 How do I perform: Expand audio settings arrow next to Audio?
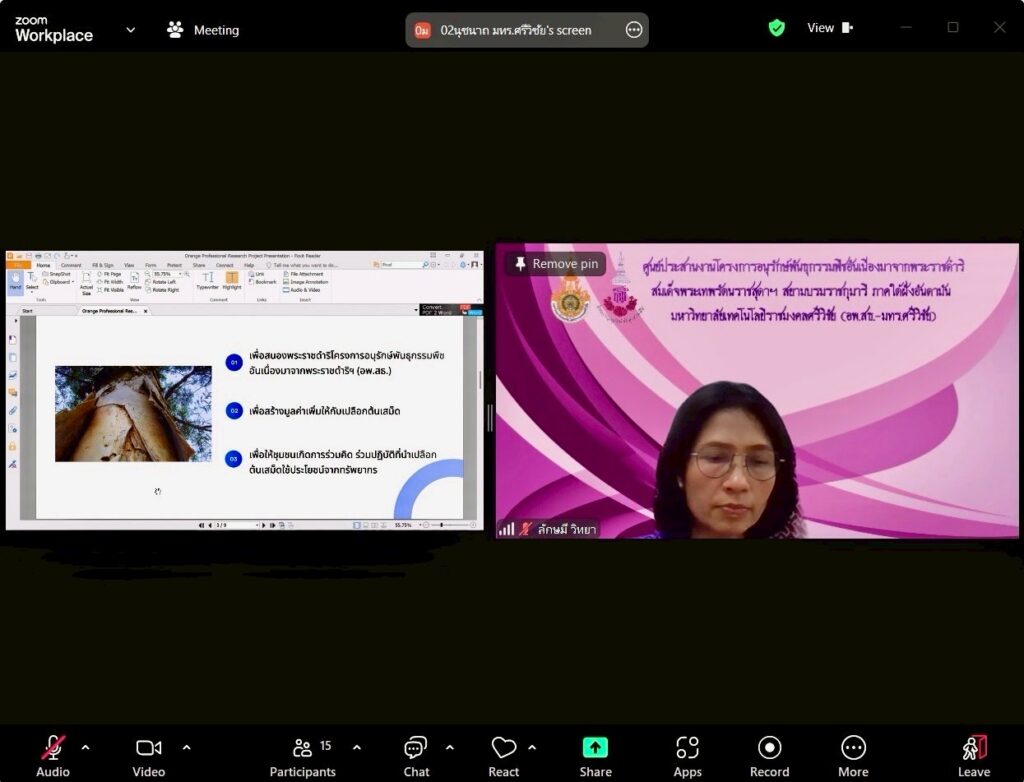pos(86,747)
